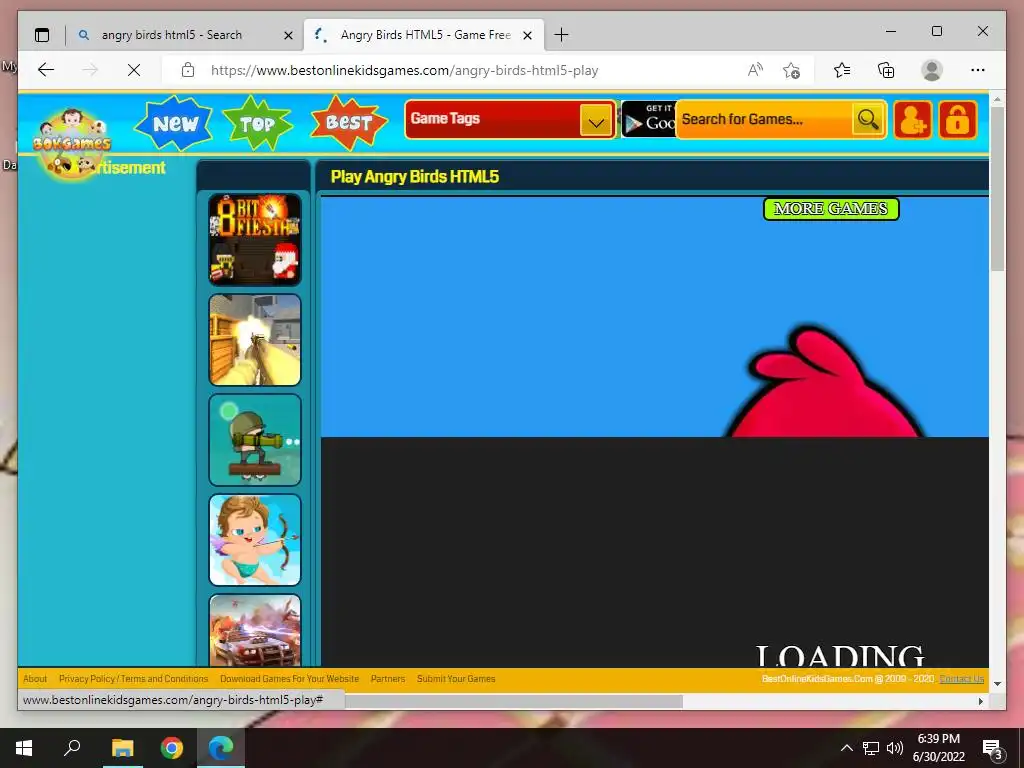Click the Contact Us link
Viewport: 1024px width, 768px height.
[x=961, y=679]
